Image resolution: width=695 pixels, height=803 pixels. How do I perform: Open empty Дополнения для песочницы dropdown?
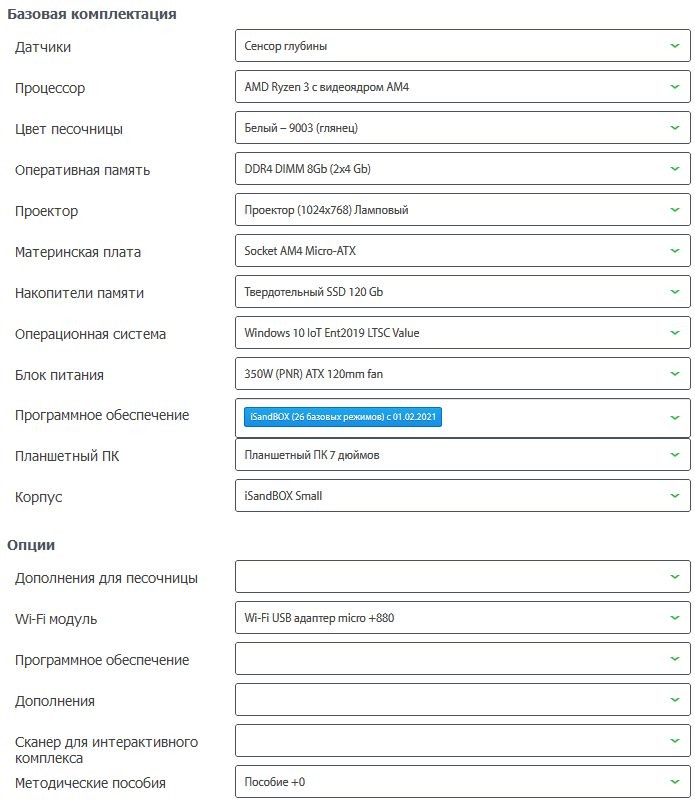click(x=462, y=577)
